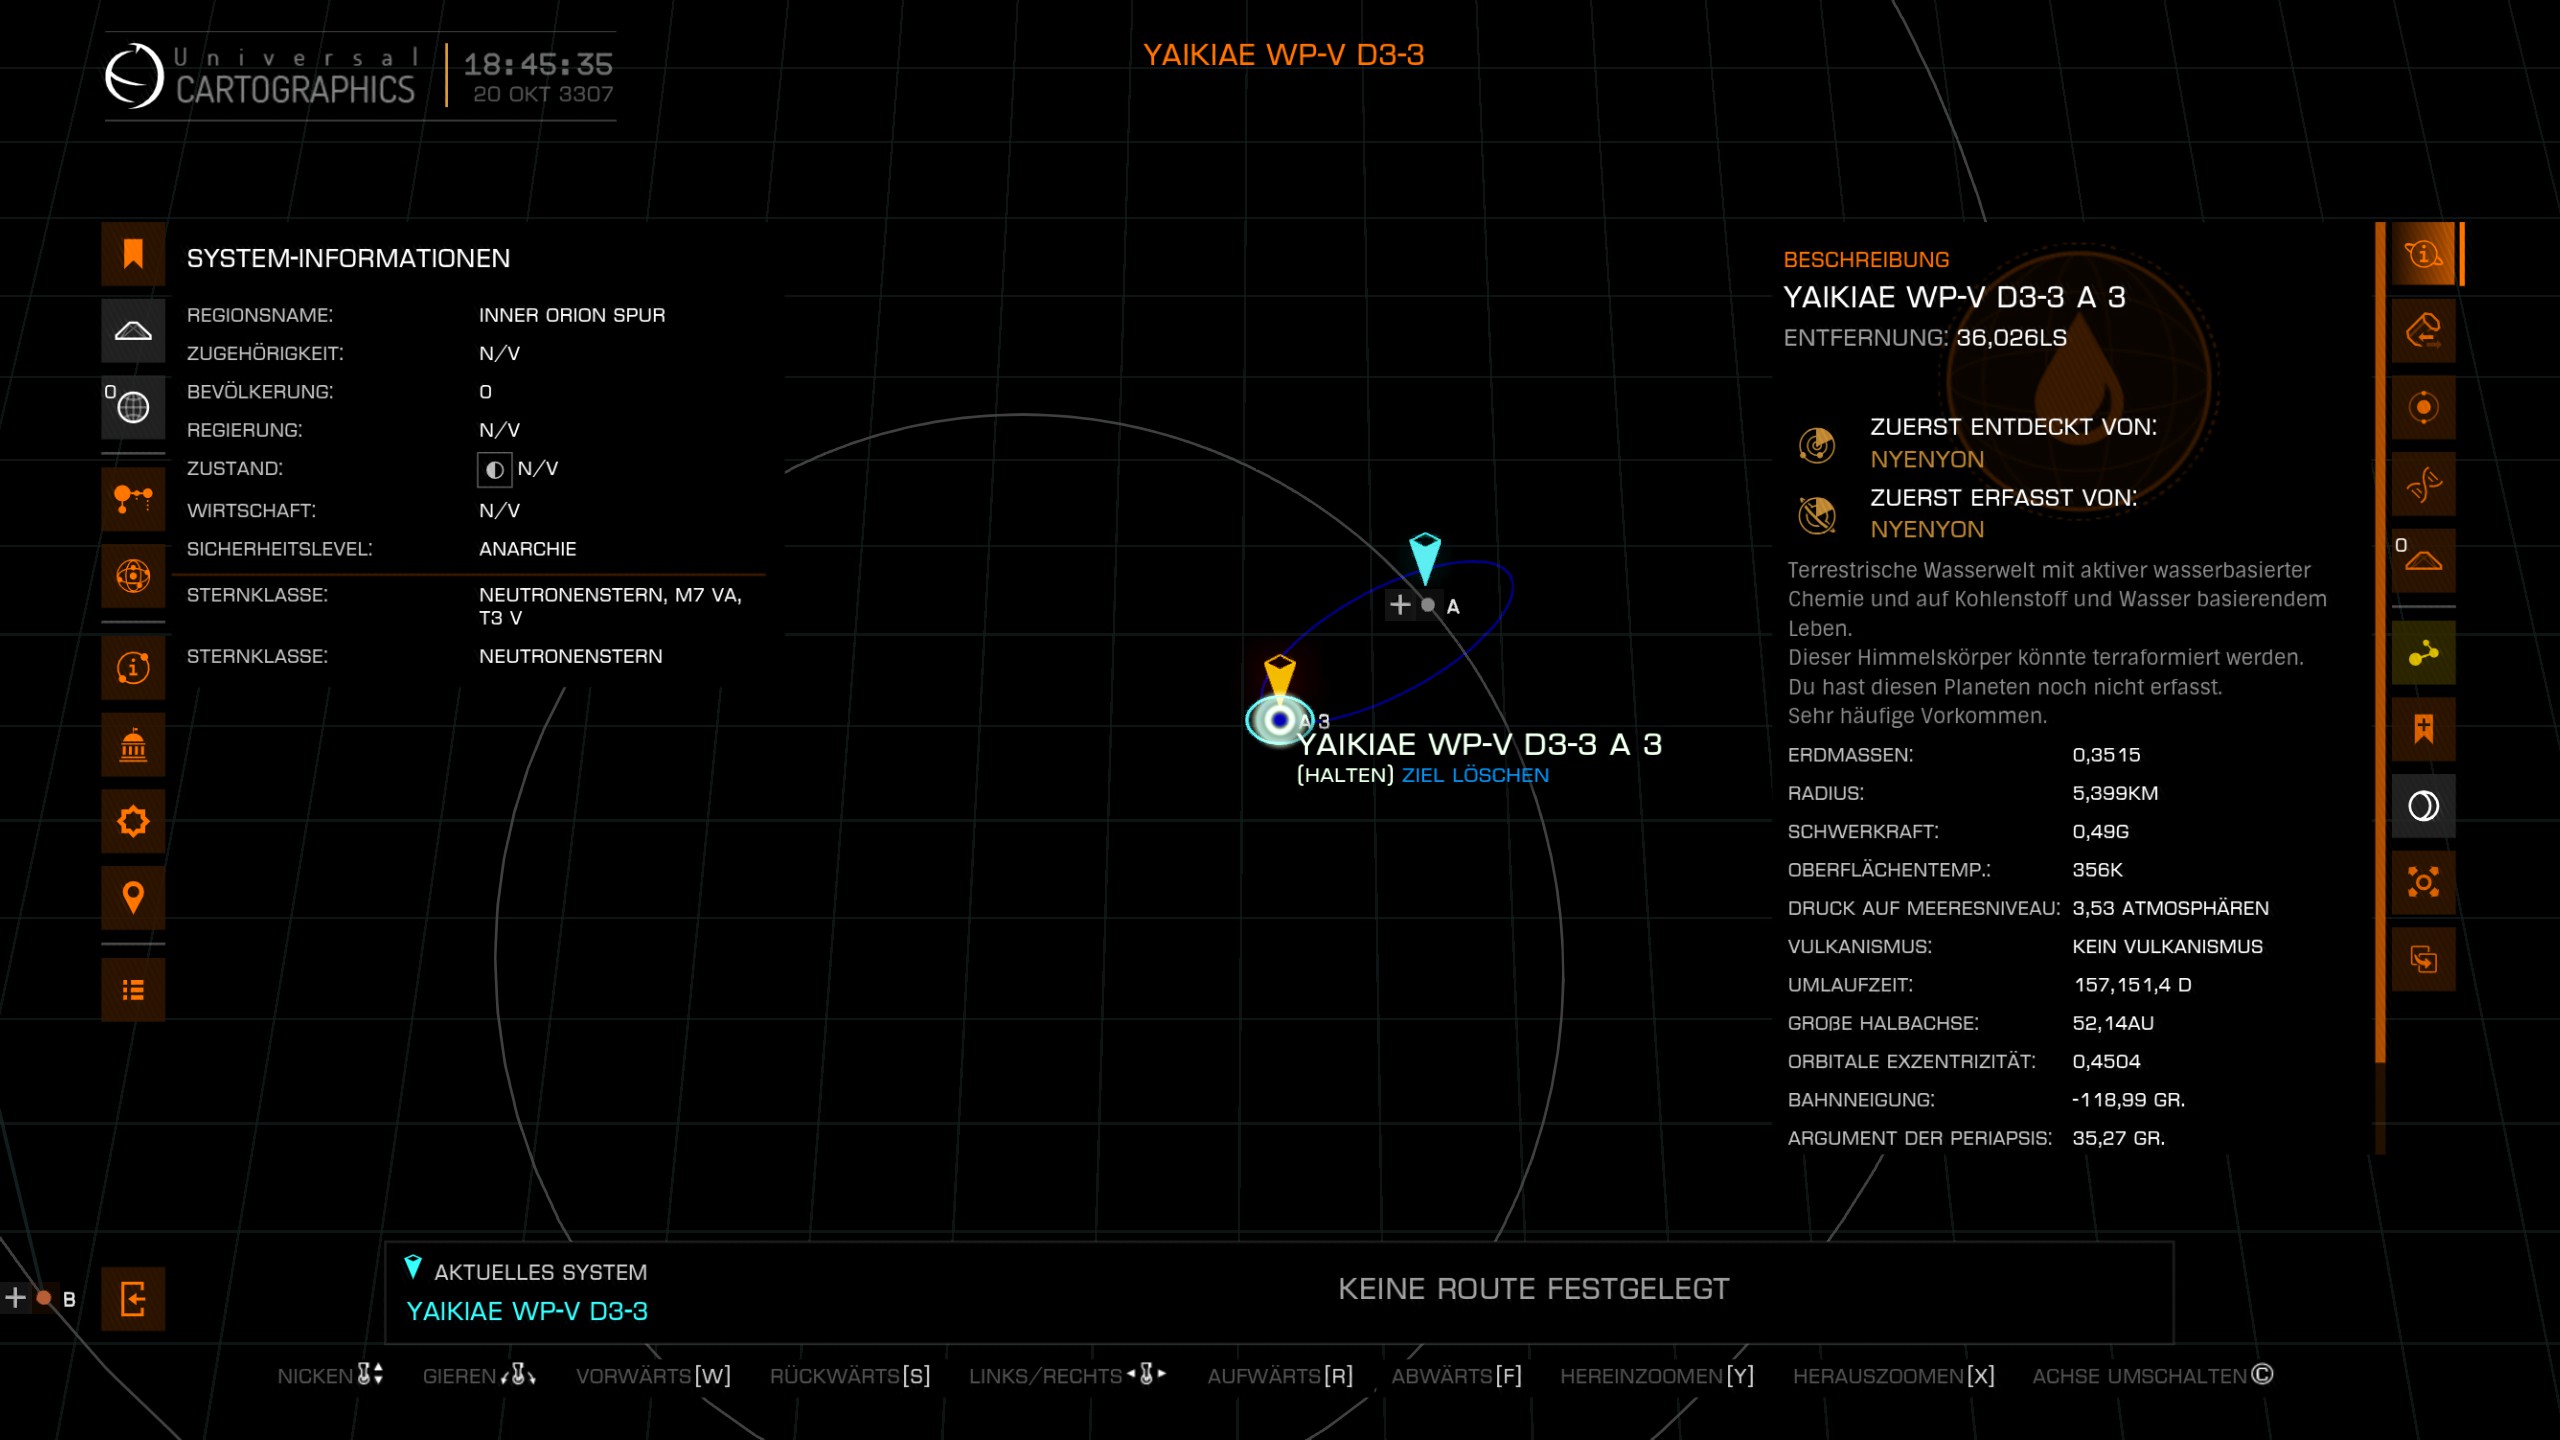Click the yellow plot route icon
Image resolution: width=2560 pixels, height=1440 pixels.
pos(2423,654)
